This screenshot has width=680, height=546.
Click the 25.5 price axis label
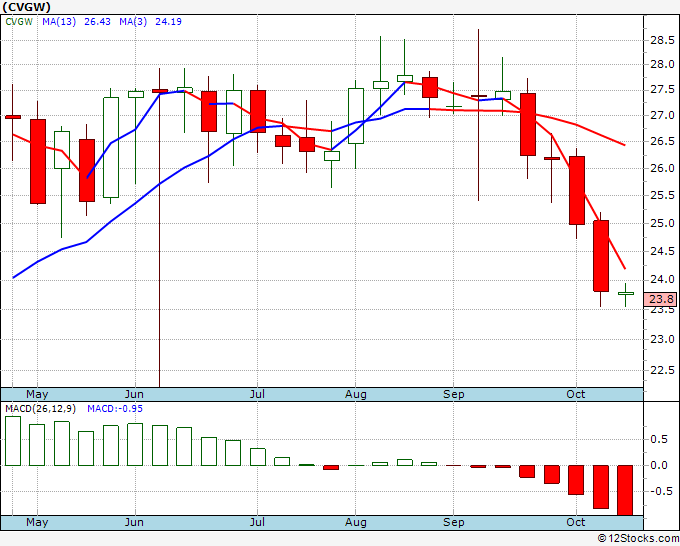pos(662,196)
